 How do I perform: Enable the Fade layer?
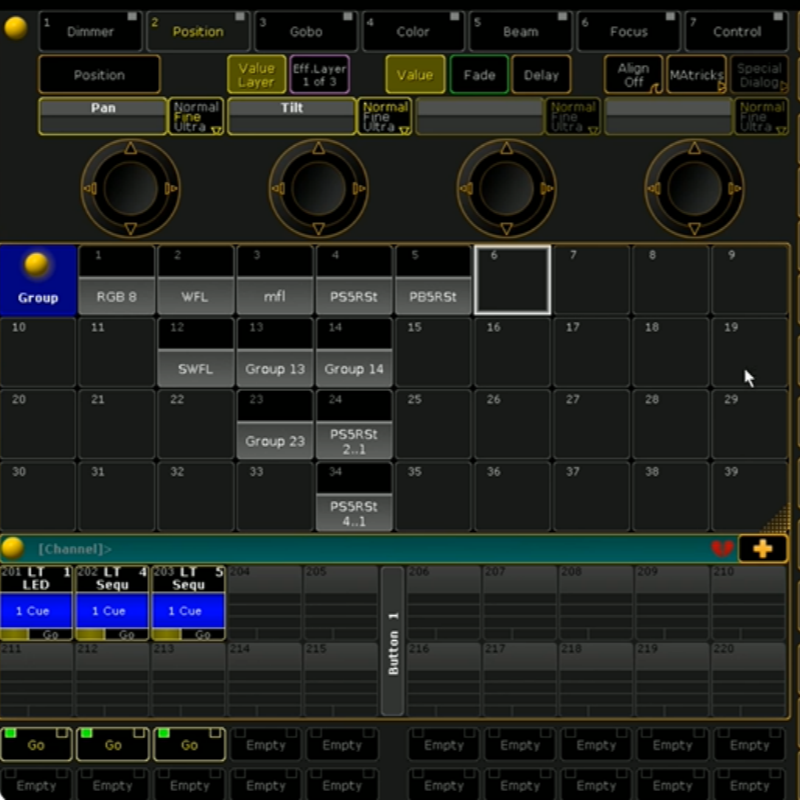pyautogui.click(x=479, y=75)
